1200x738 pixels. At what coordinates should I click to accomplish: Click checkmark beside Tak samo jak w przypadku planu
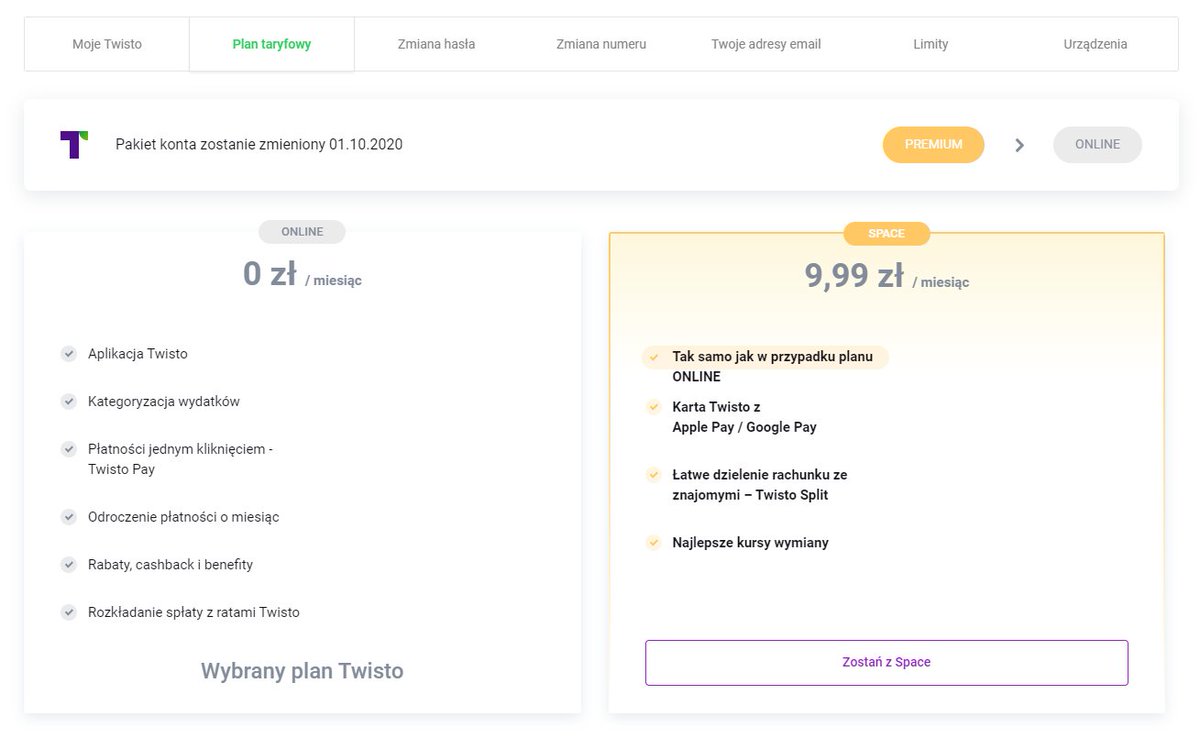click(653, 357)
